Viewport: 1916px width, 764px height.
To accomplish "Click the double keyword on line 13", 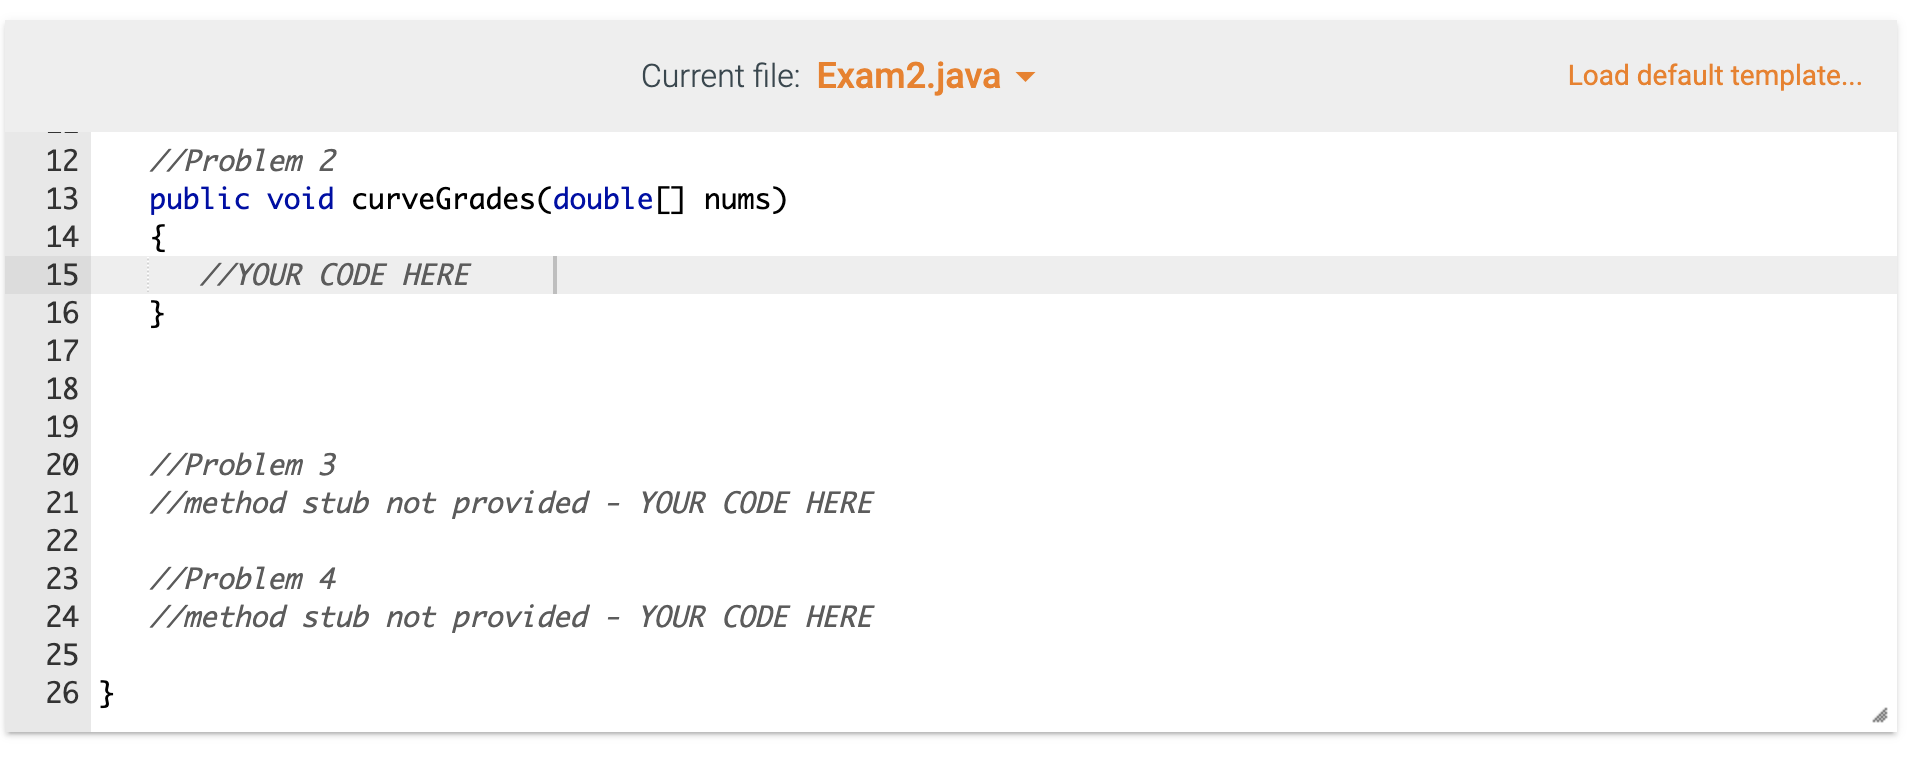I will [x=601, y=199].
